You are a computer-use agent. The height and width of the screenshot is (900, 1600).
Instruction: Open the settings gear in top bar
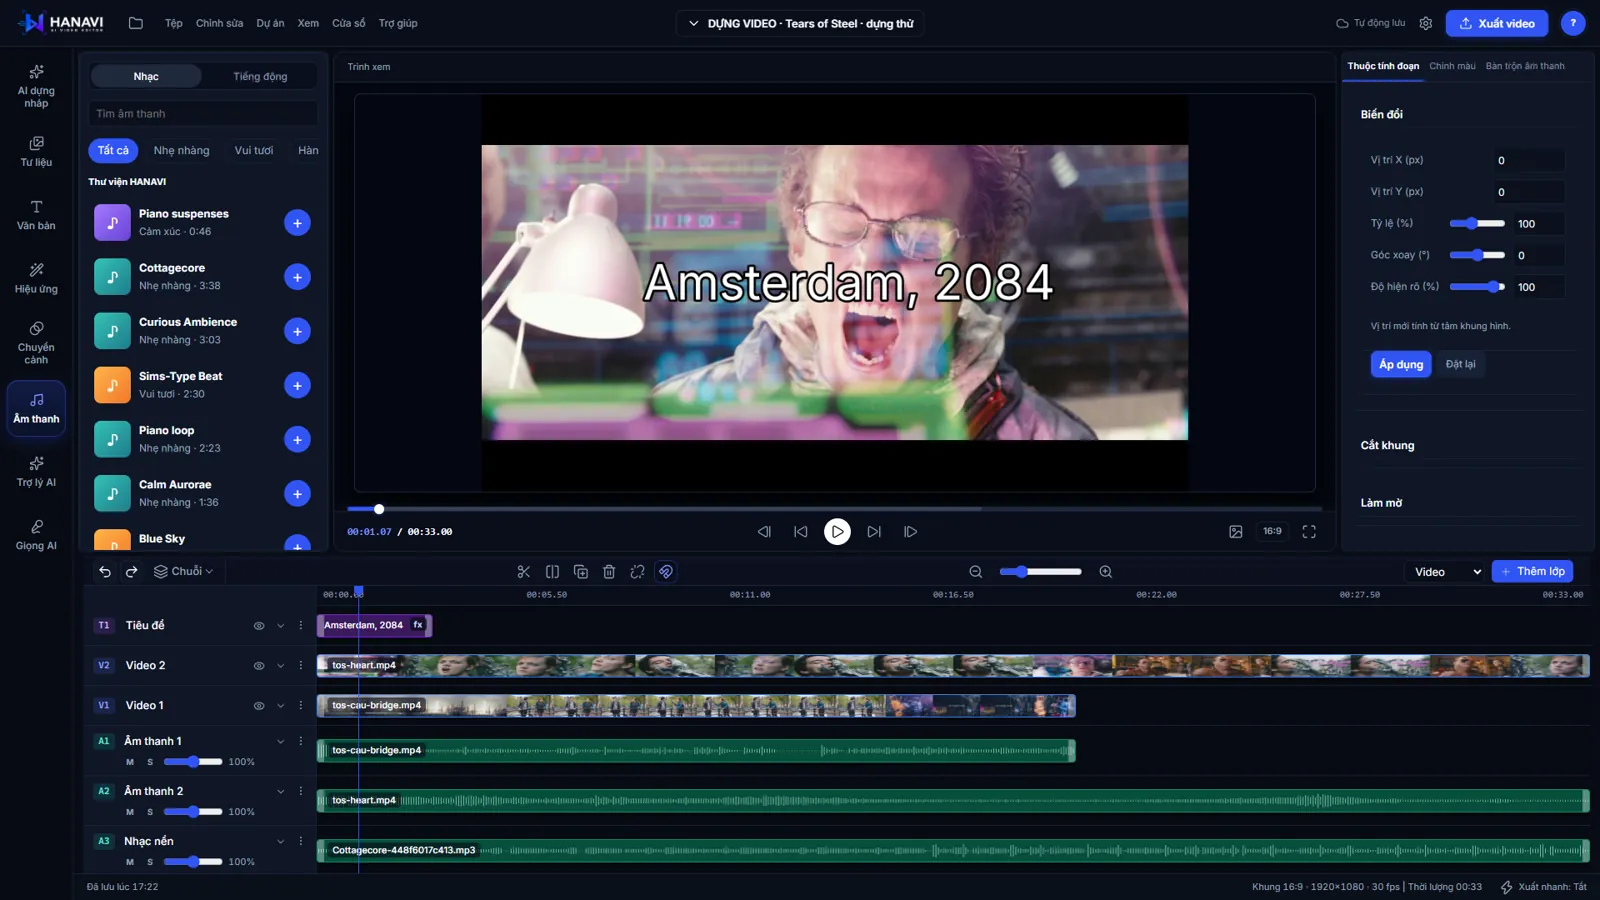1426,23
